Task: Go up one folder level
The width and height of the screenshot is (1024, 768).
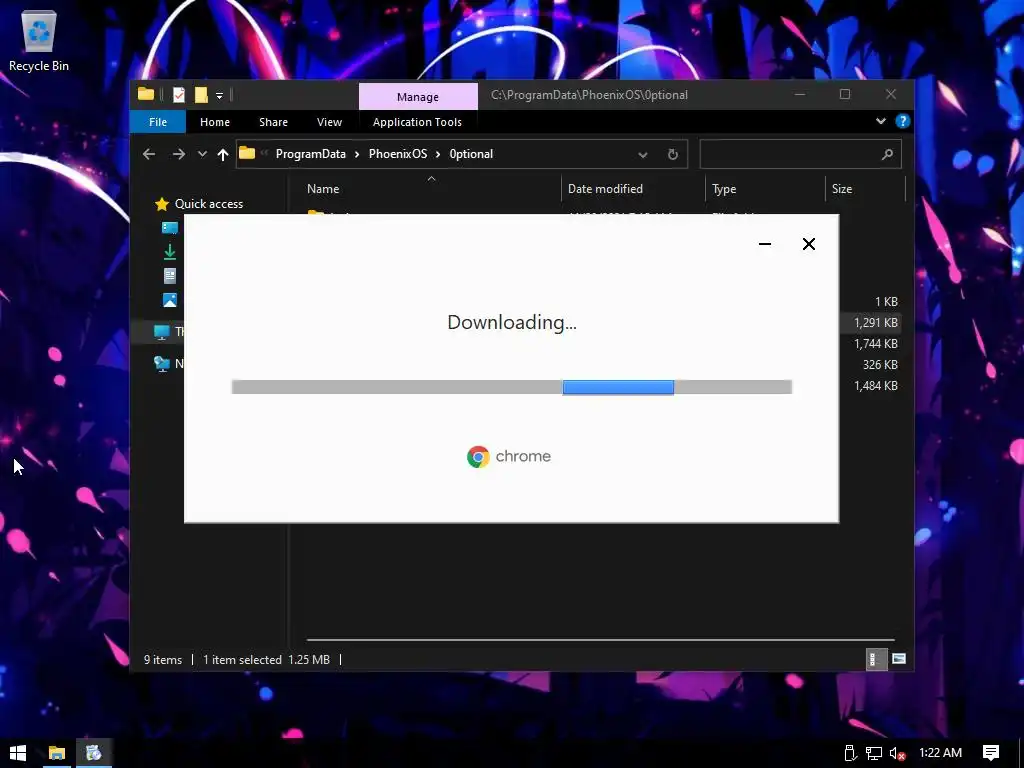Action: click(x=223, y=154)
